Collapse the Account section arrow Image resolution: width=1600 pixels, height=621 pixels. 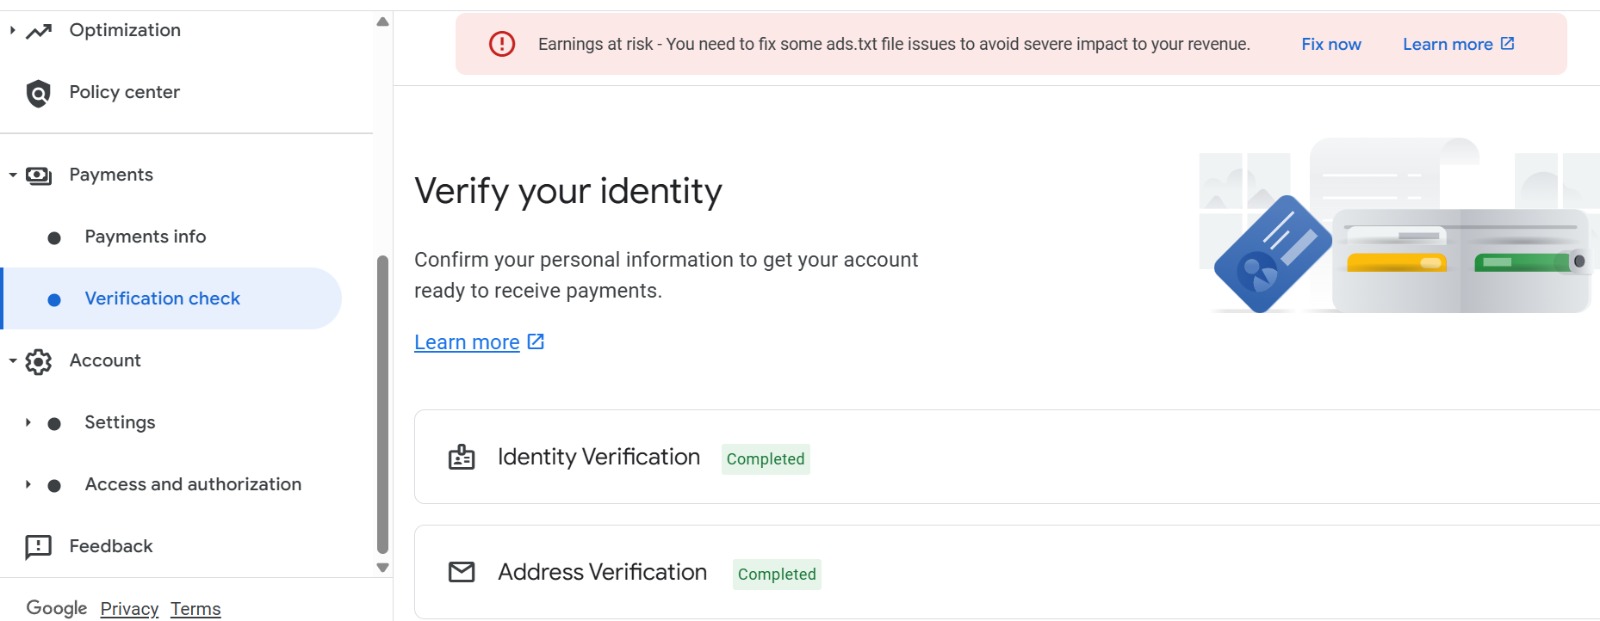click(x=12, y=361)
